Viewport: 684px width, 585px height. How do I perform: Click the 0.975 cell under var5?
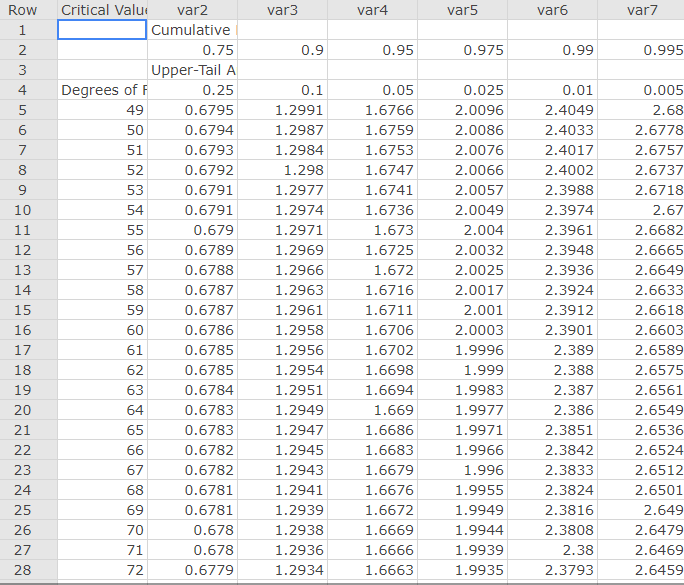coord(462,50)
